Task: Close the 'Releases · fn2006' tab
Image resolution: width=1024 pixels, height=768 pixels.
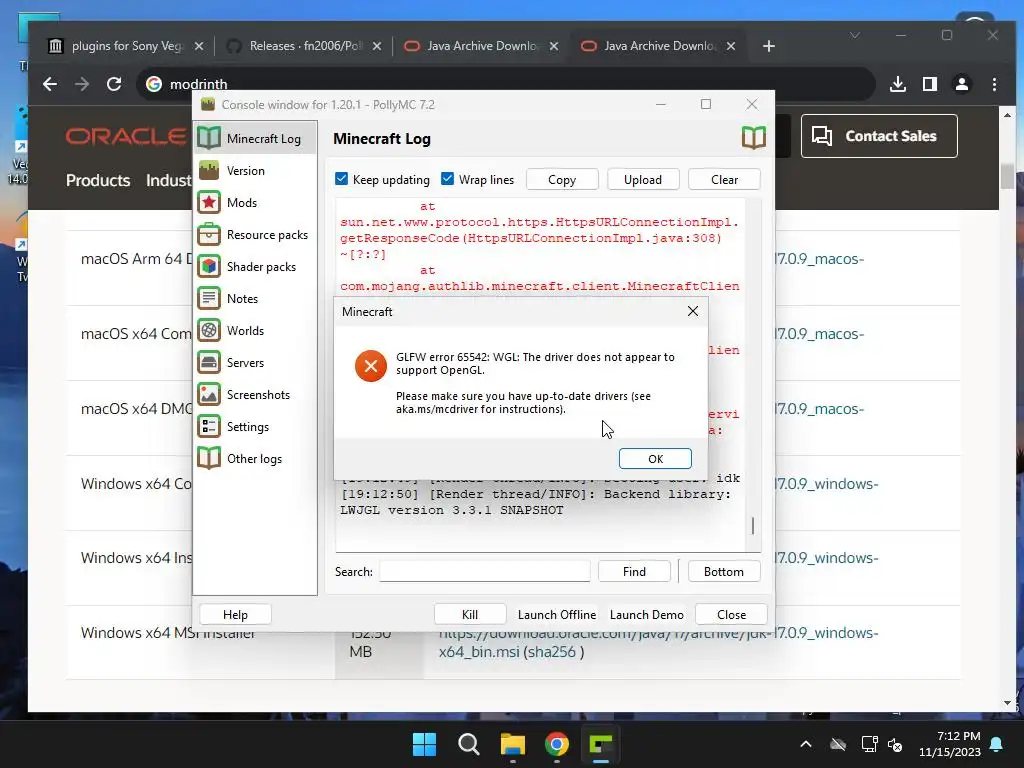Action: (x=377, y=46)
